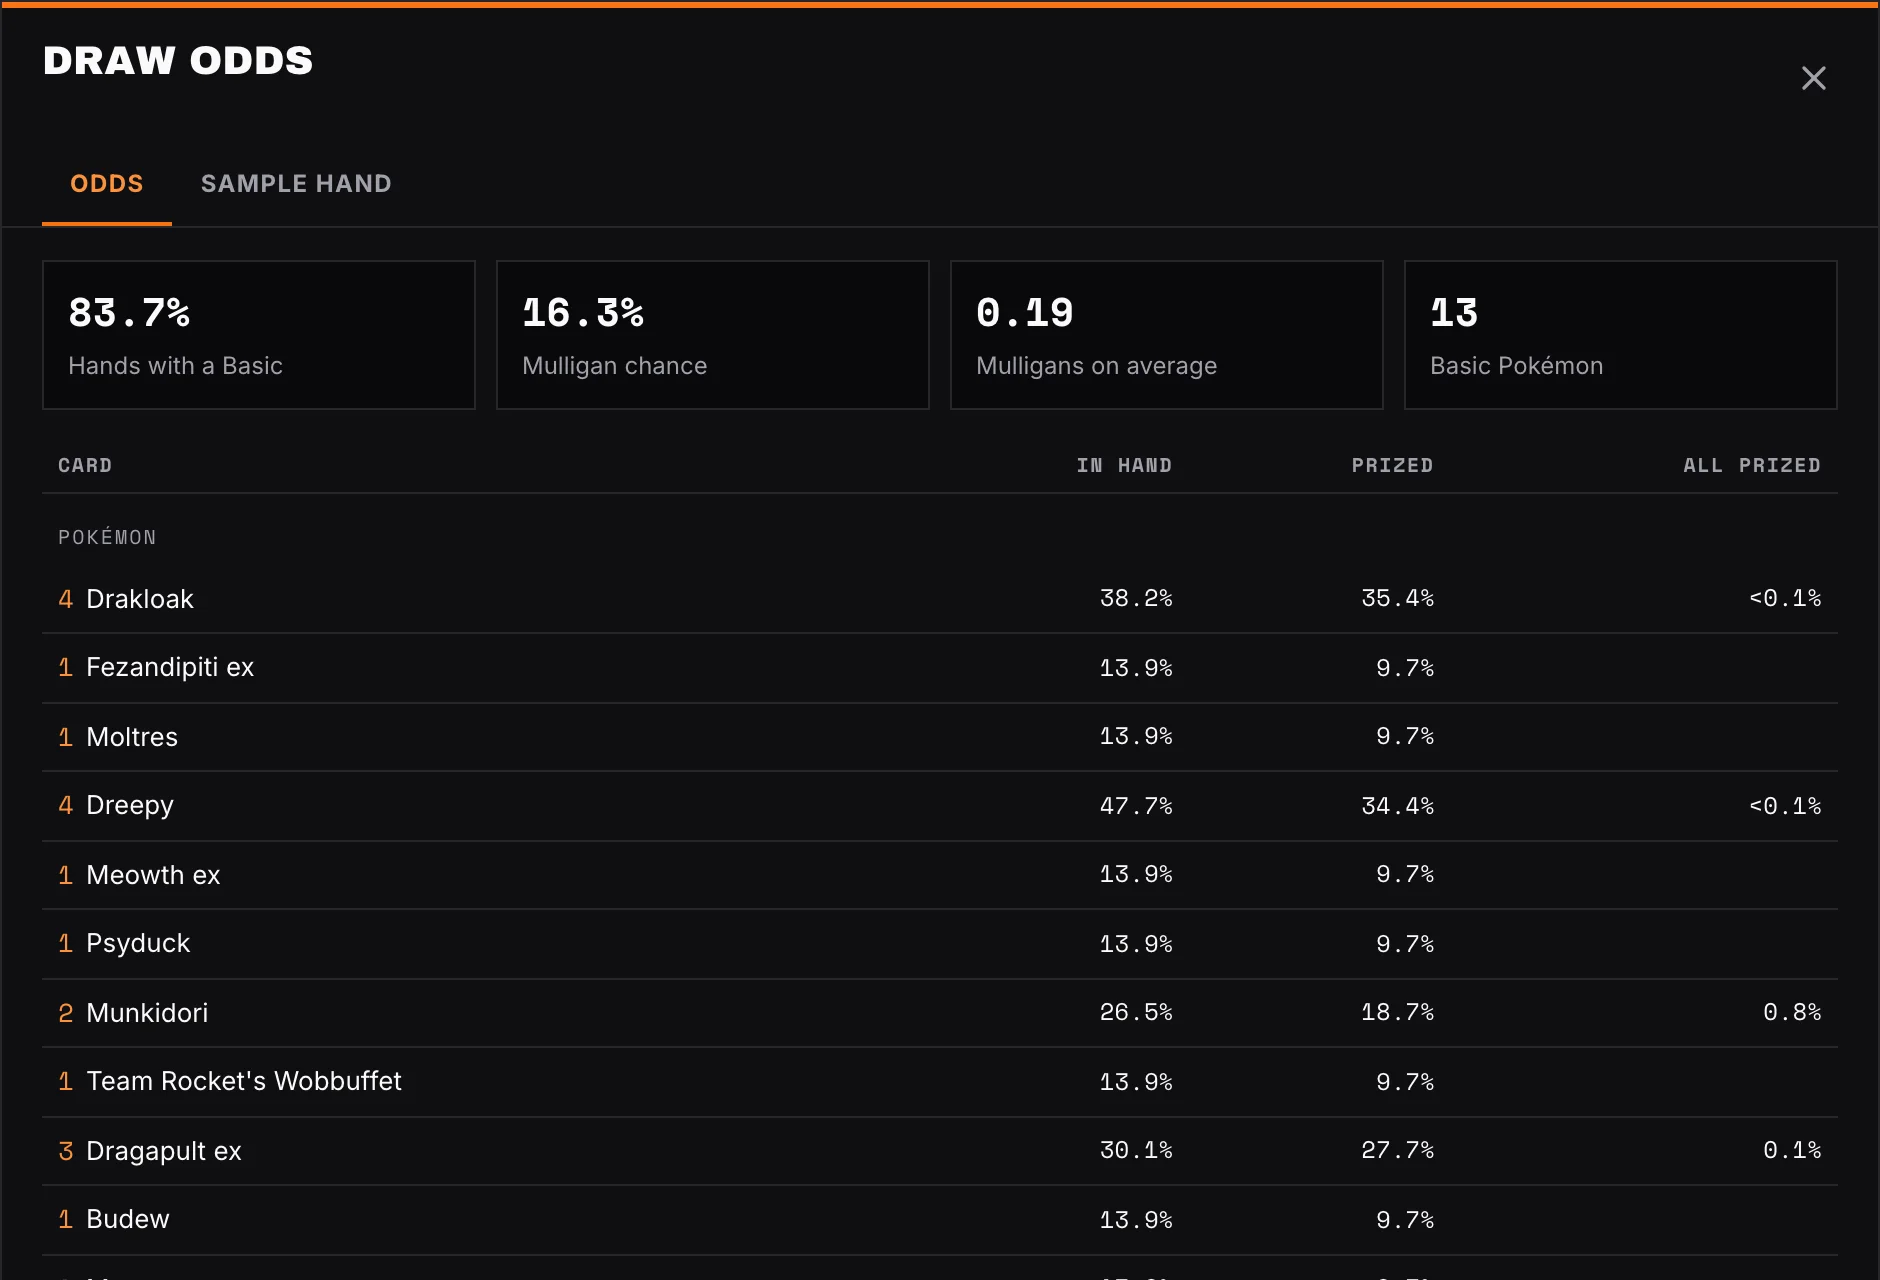The width and height of the screenshot is (1880, 1280).
Task: Select the Psyduck card name
Action: [x=138, y=943]
